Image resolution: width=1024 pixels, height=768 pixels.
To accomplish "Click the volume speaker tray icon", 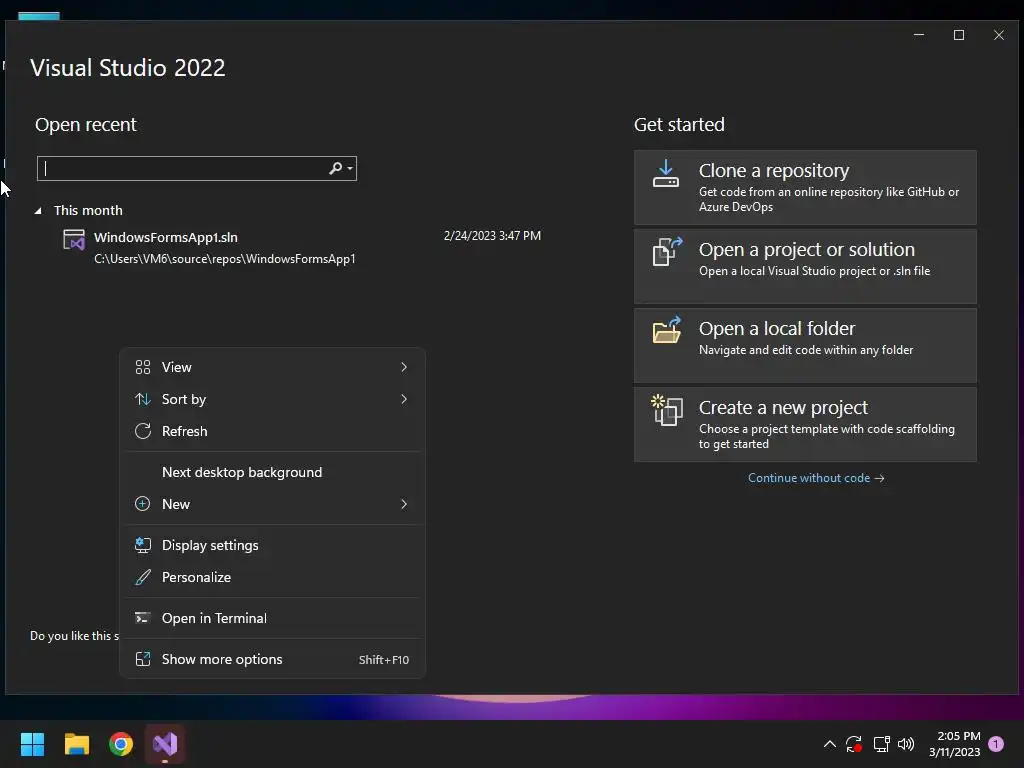I will [906, 744].
